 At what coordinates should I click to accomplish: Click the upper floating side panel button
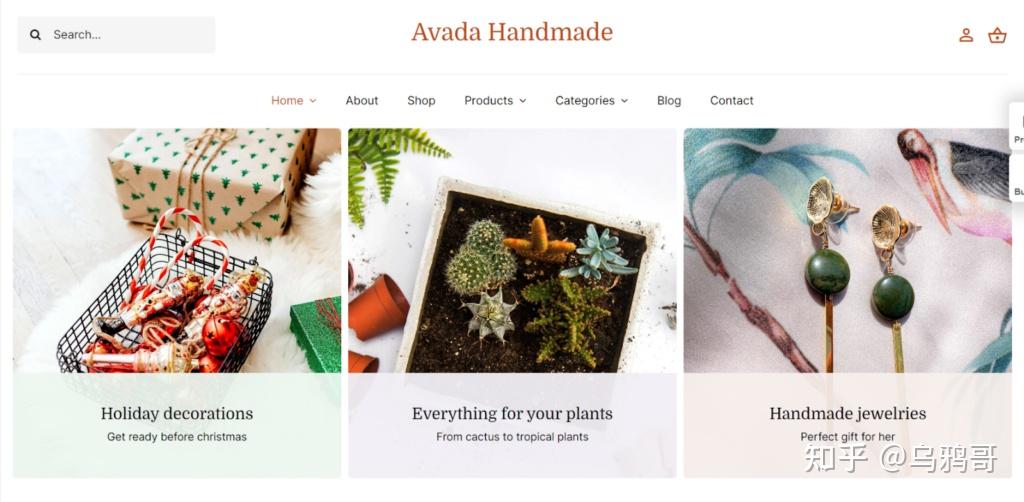click(x=1017, y=126)
